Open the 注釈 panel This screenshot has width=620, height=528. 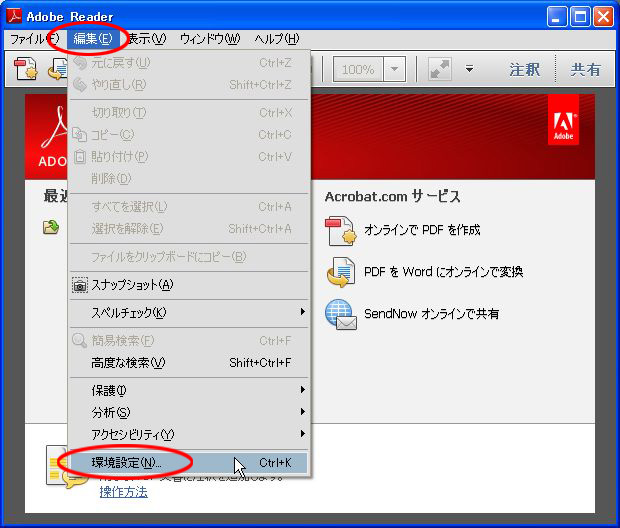point(525,70)
